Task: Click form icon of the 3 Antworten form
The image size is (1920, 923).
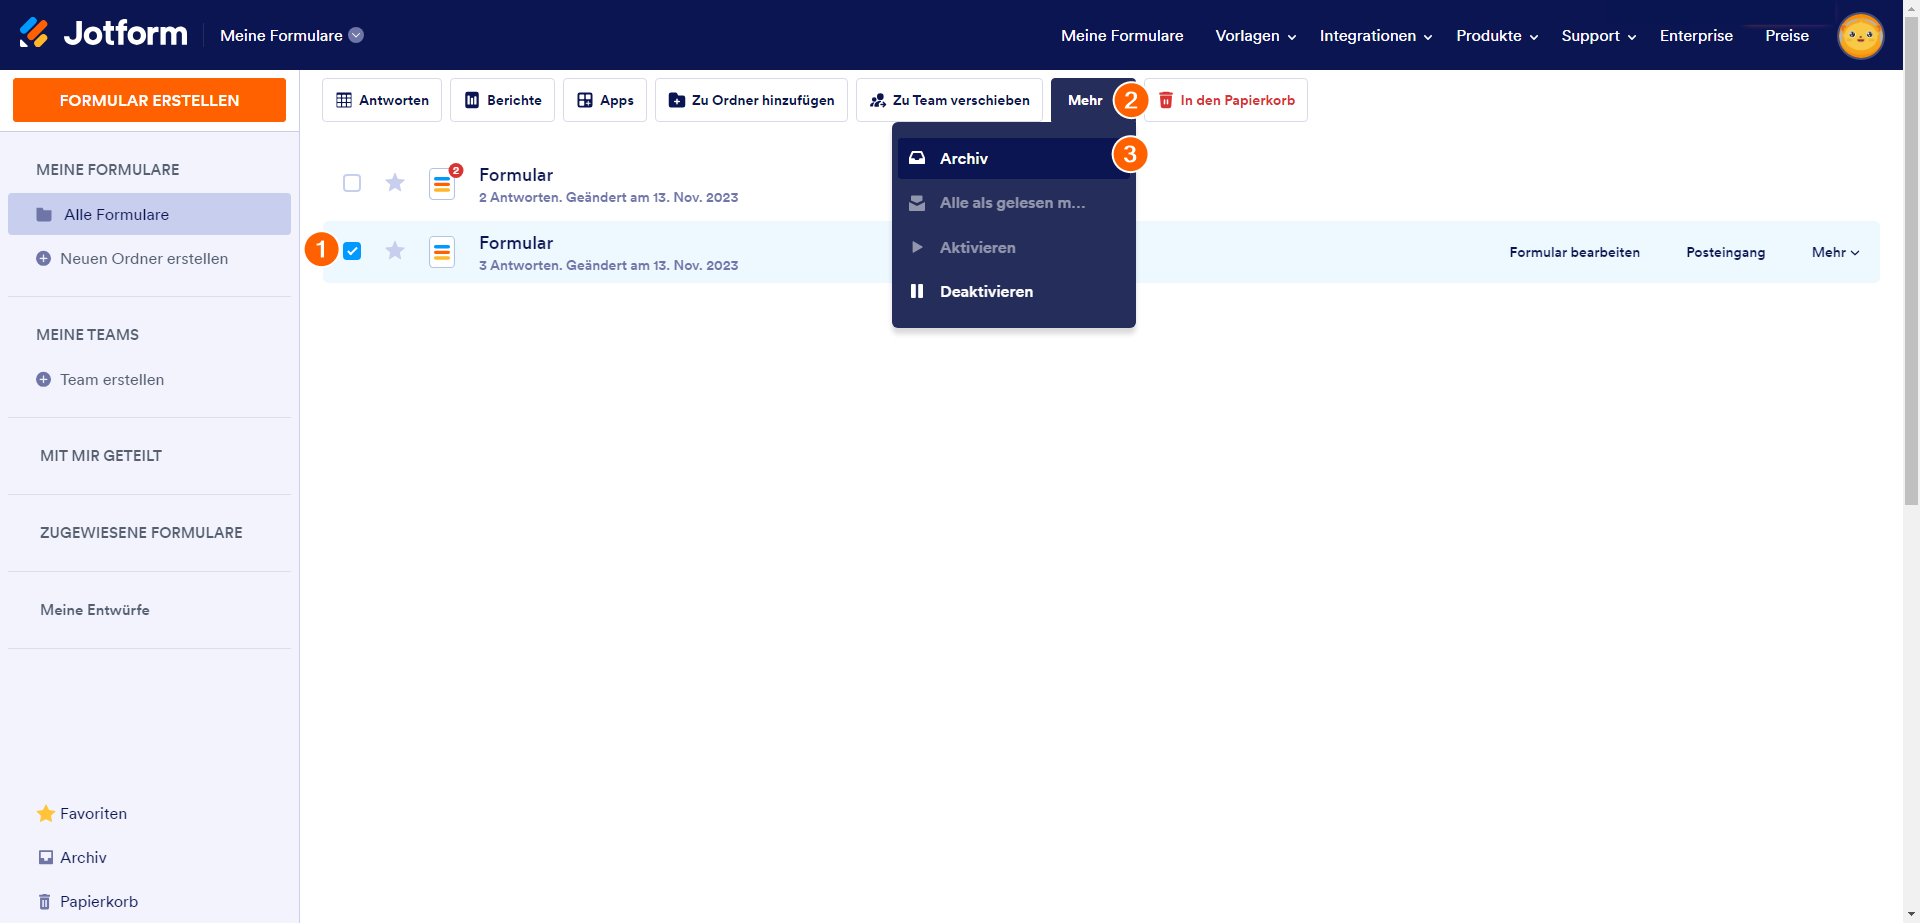Action: [x=442, y=252]
